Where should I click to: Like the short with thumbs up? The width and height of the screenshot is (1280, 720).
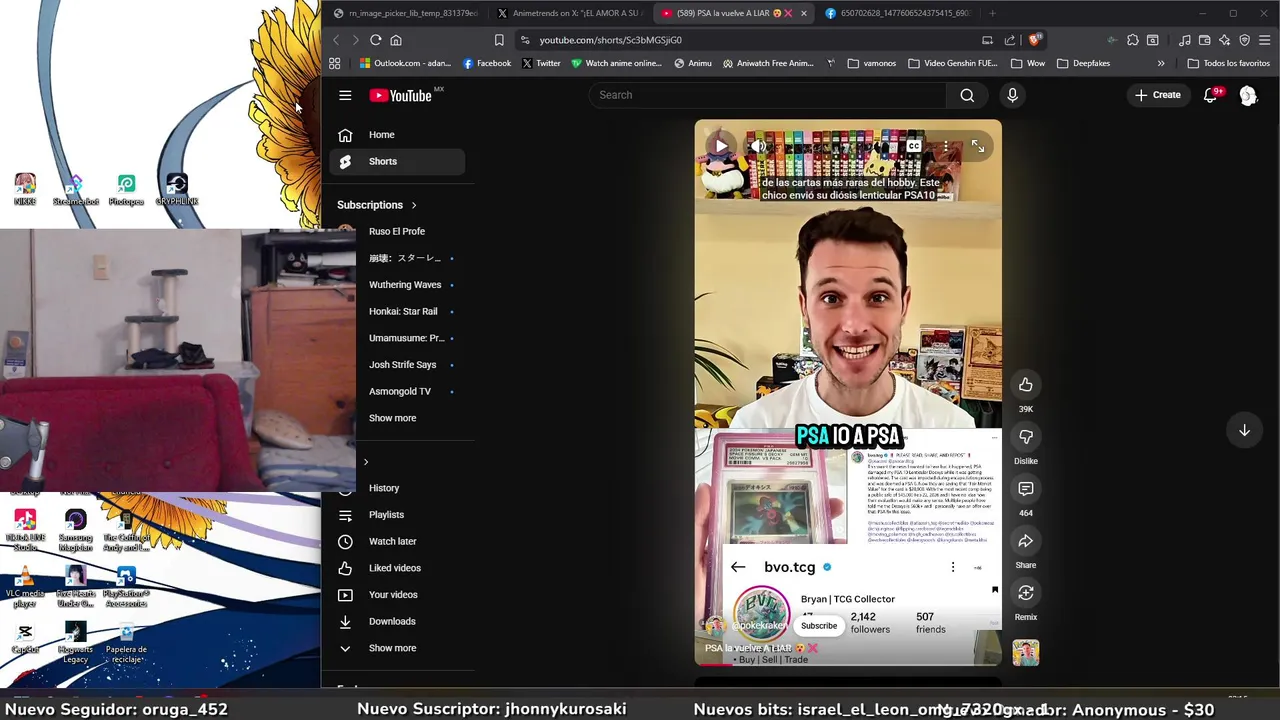(1026, 385)
